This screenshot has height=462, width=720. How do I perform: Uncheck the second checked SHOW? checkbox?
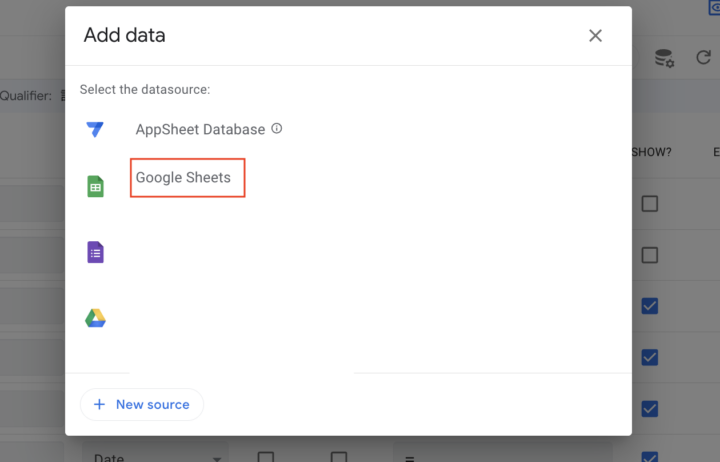[650, 357]
